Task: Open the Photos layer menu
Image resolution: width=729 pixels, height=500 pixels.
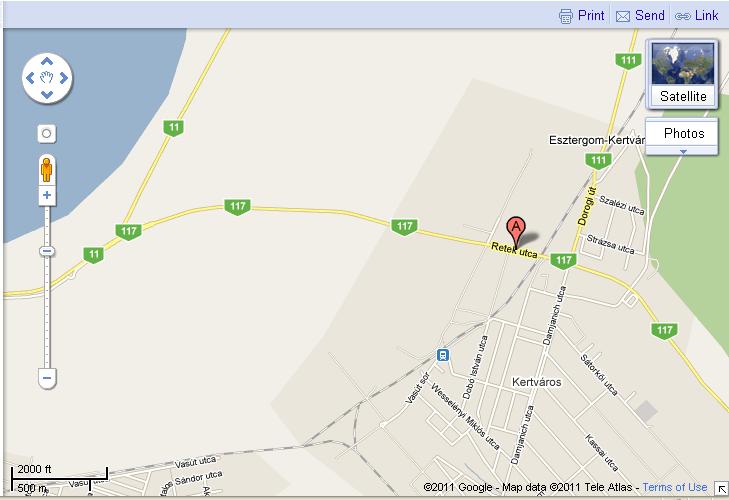Action: (683, 133)
